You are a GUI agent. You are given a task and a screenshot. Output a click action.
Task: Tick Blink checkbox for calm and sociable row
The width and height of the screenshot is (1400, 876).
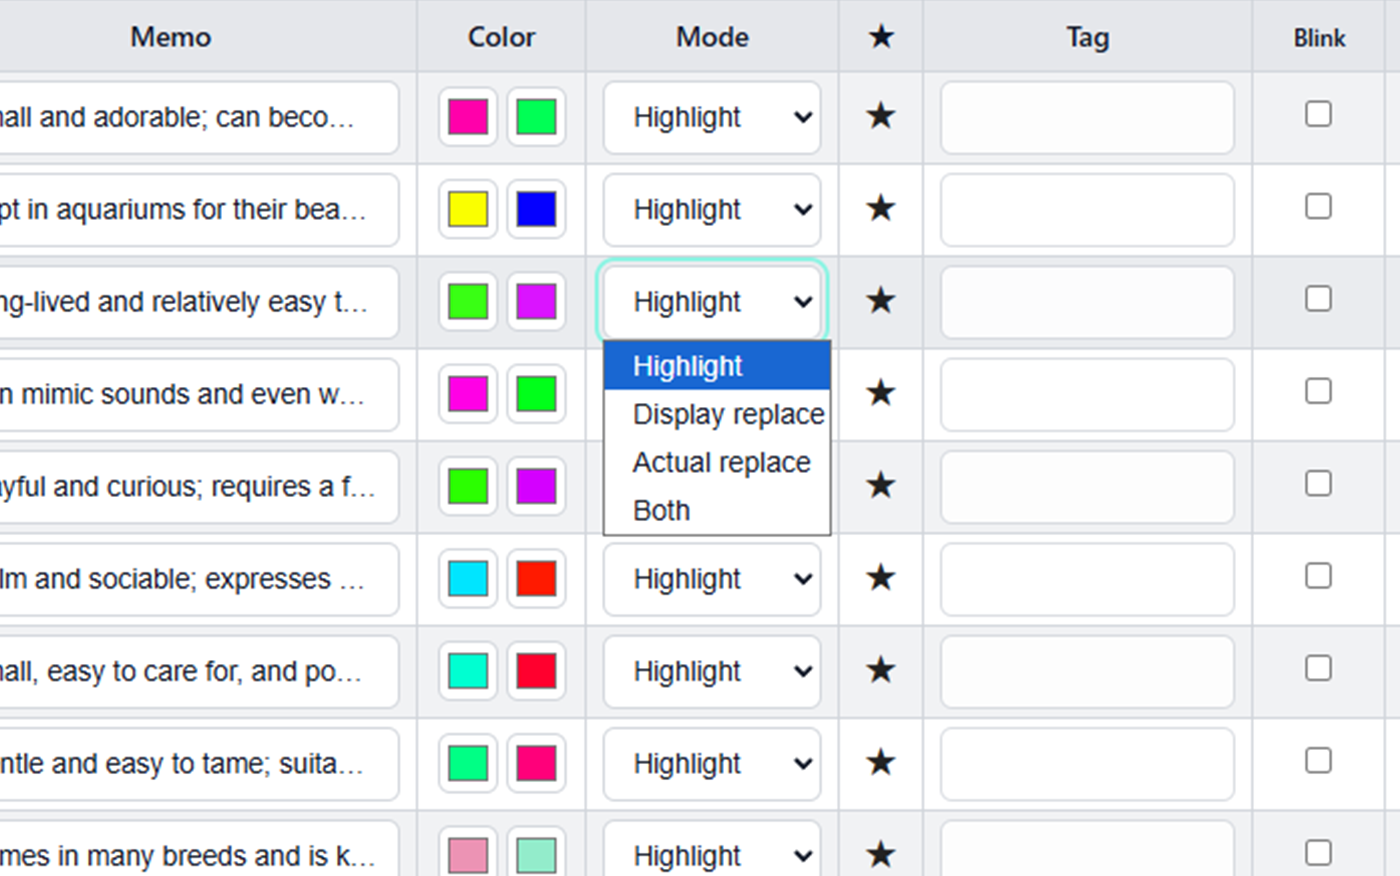(1318, 576)
